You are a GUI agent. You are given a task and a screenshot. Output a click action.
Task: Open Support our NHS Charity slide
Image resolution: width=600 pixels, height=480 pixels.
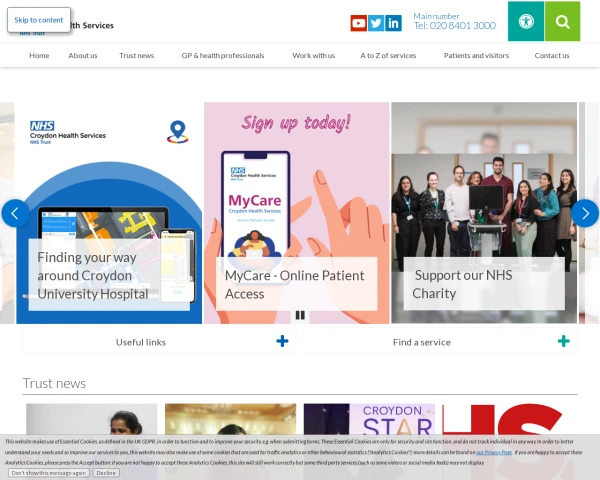[484, 213]
